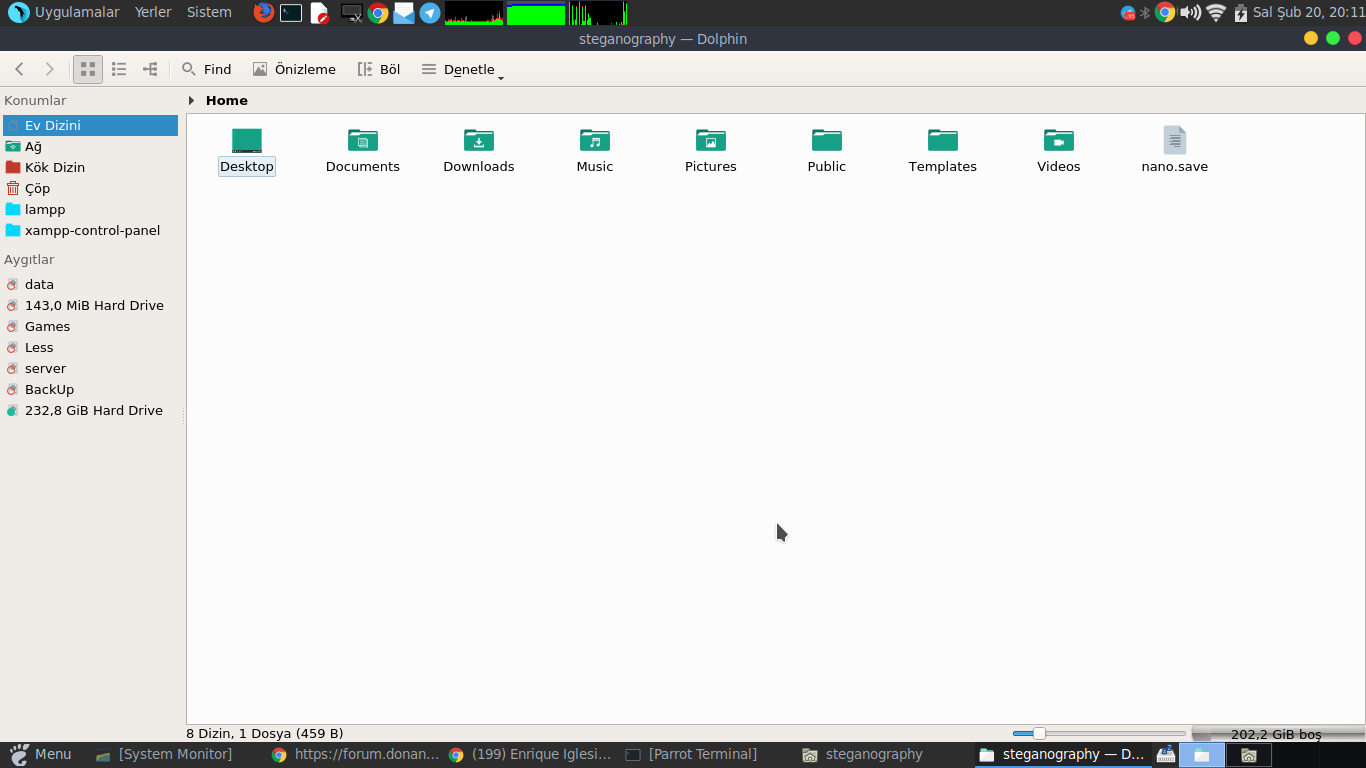Launch Firefox from top panel
The width and height of the screenshot is (1366, 768).
pos(263,12)
